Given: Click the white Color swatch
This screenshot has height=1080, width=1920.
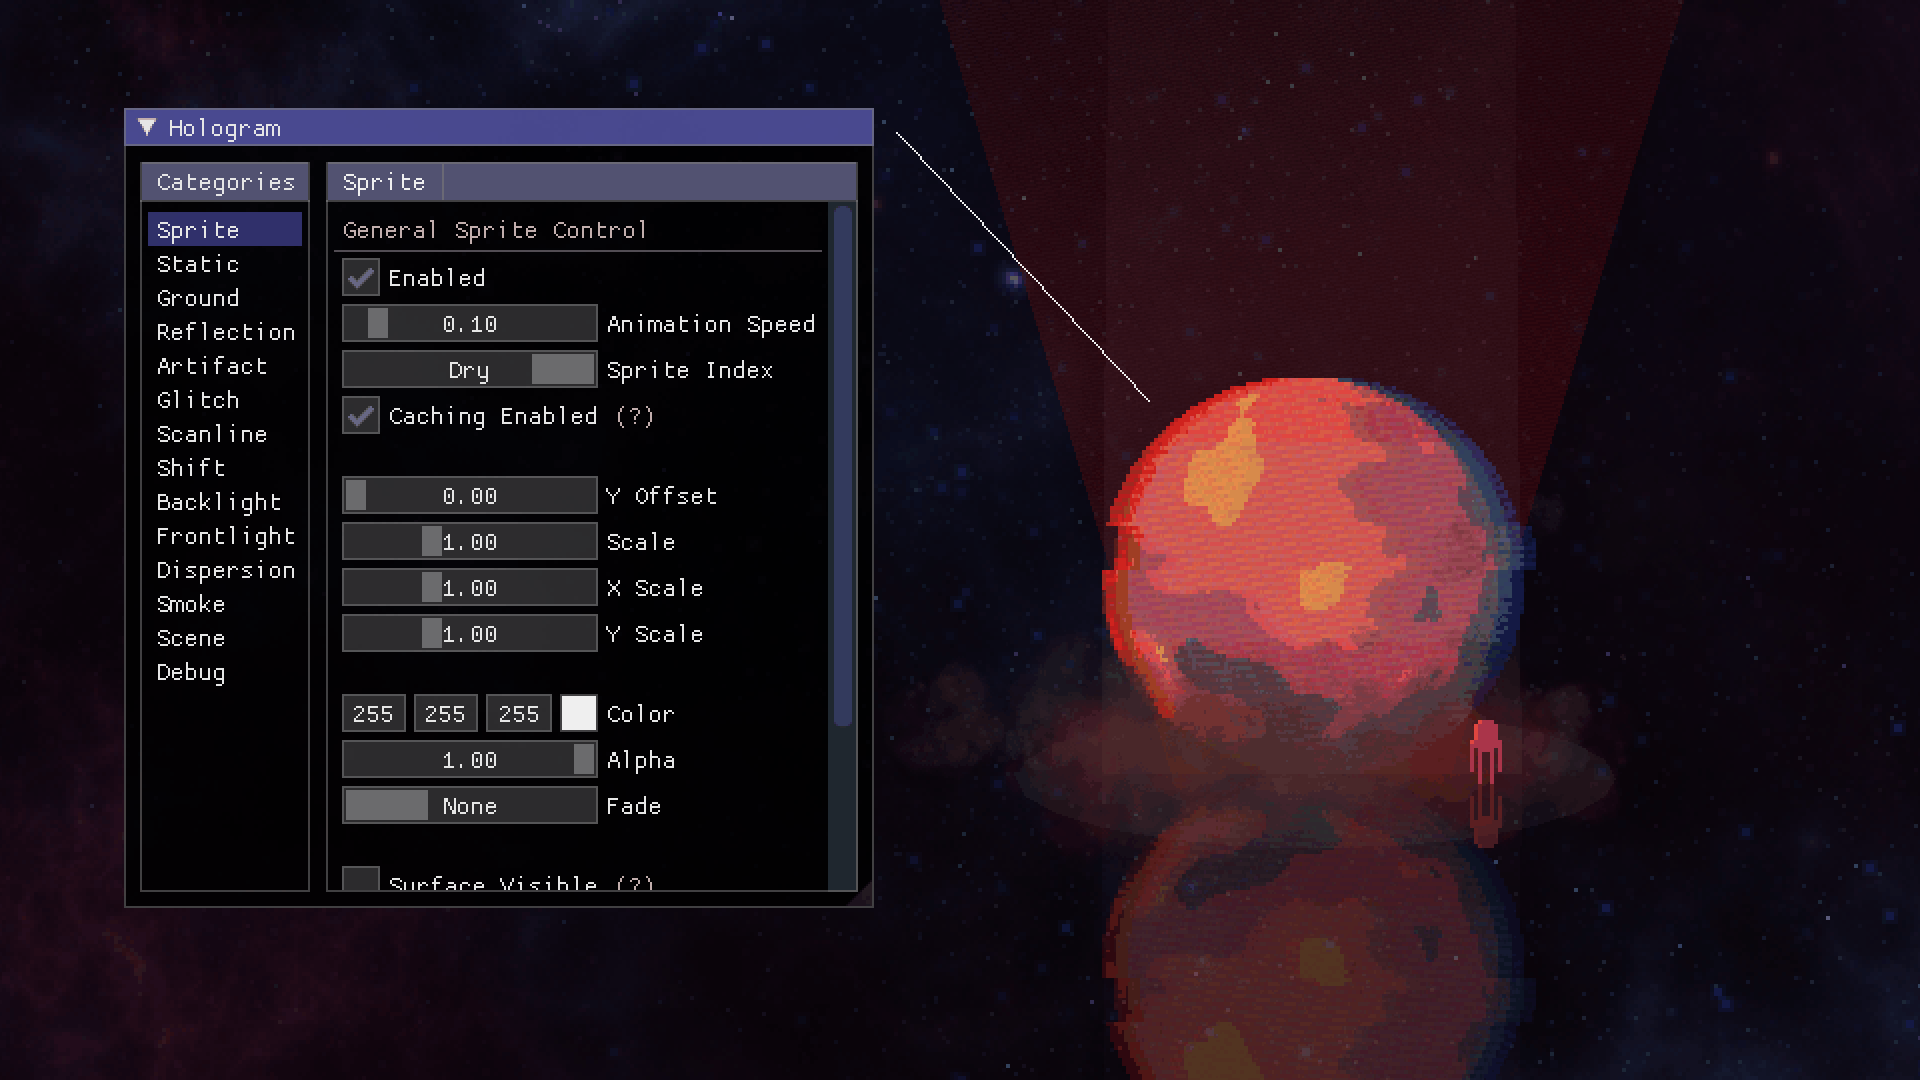Looking at the screenshot, I should 578,713.
